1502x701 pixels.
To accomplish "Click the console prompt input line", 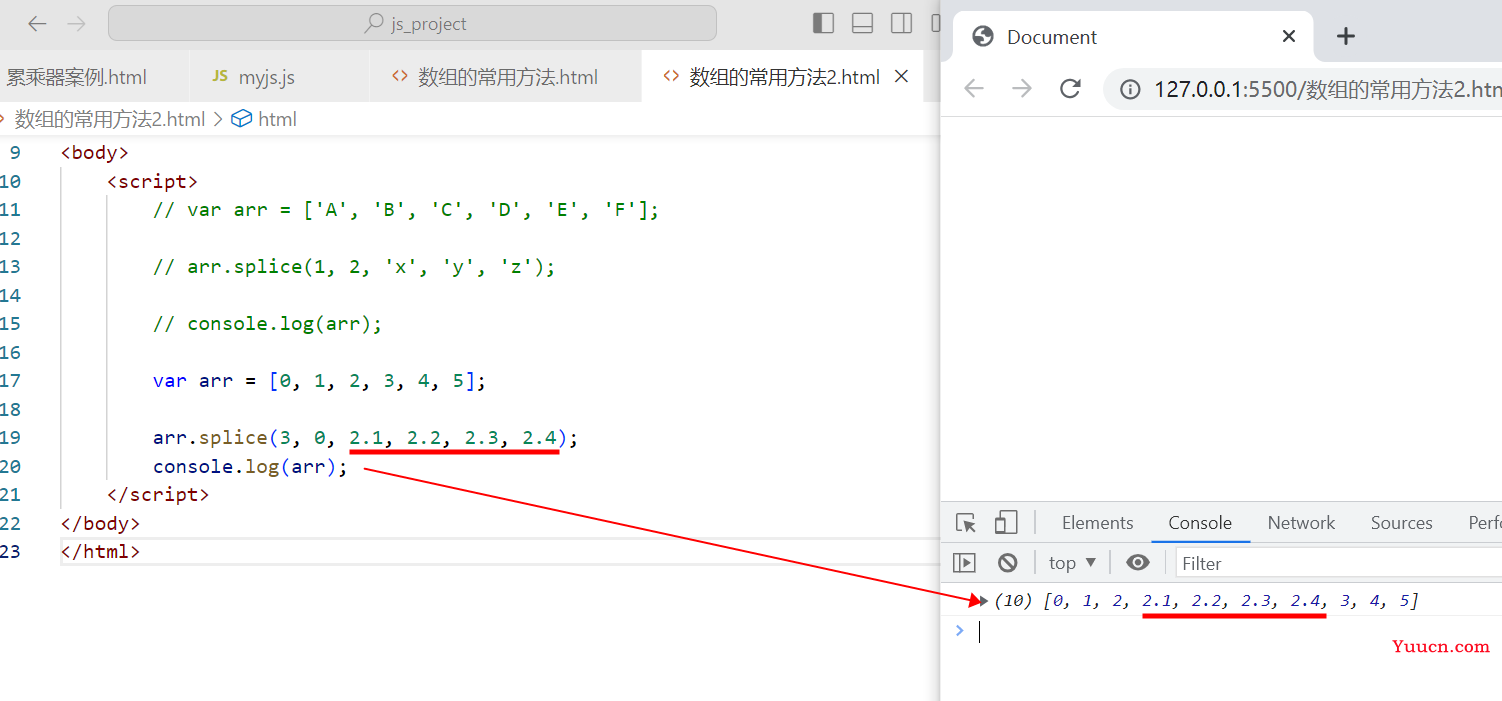I will point(1240,631).
